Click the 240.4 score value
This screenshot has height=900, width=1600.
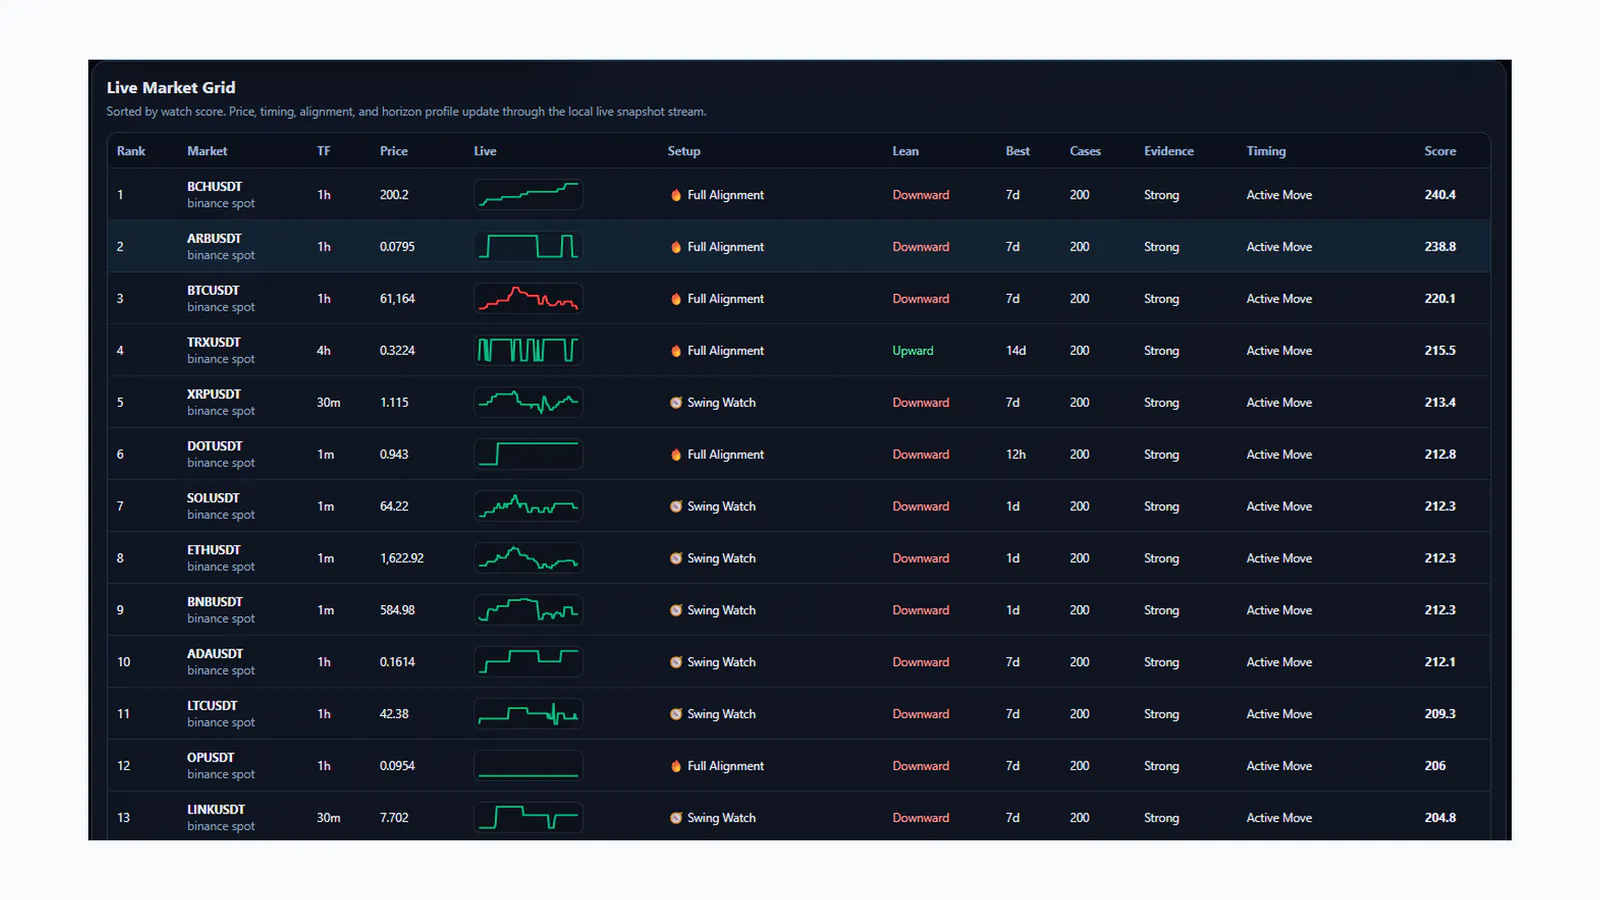[x=1440, y=195]
